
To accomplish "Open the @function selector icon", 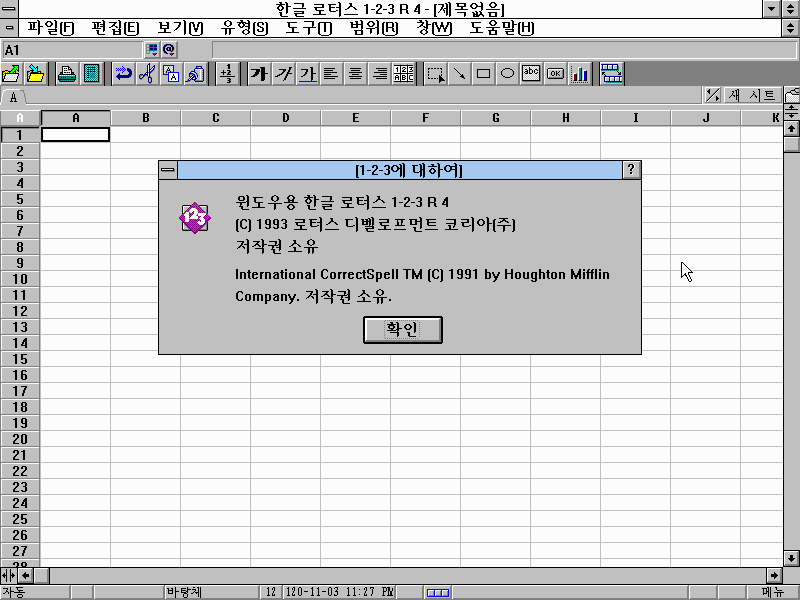I will [169, 49].
